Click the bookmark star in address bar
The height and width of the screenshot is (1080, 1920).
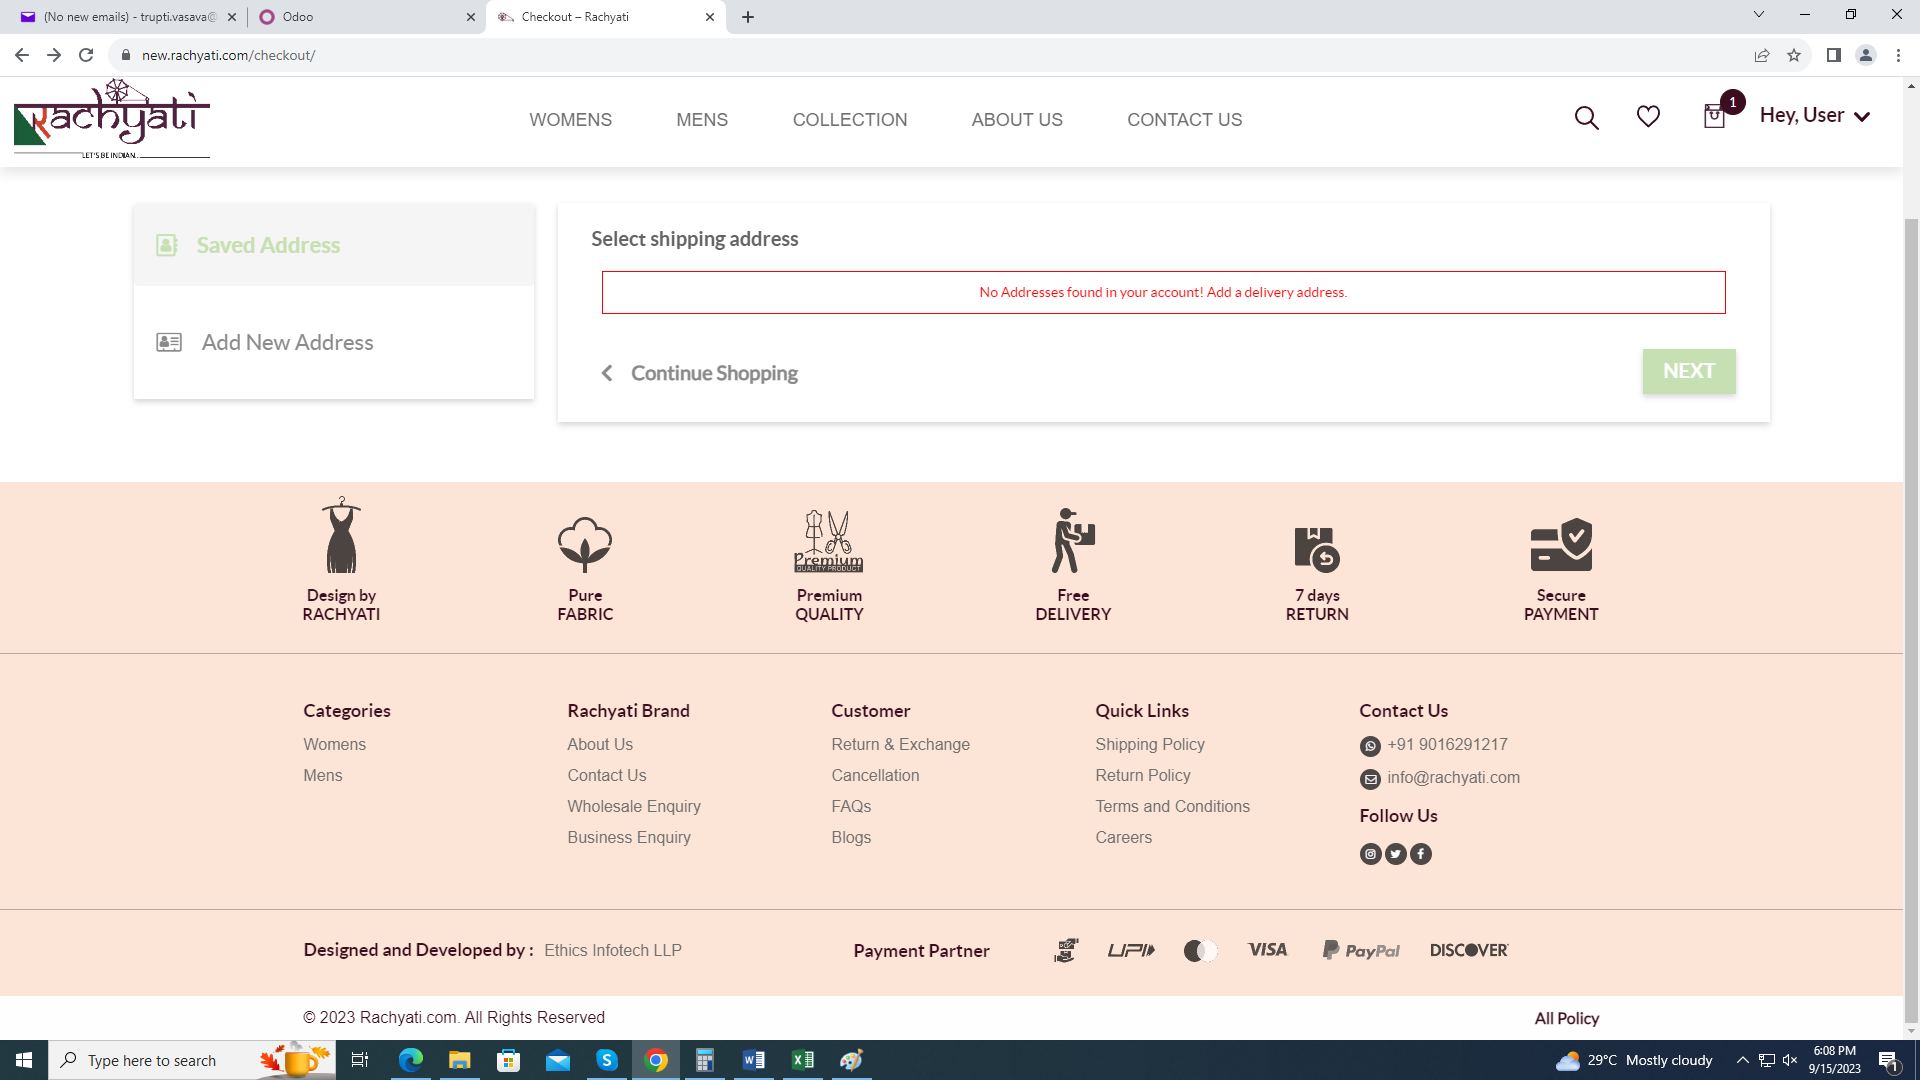click(1794, 55)
